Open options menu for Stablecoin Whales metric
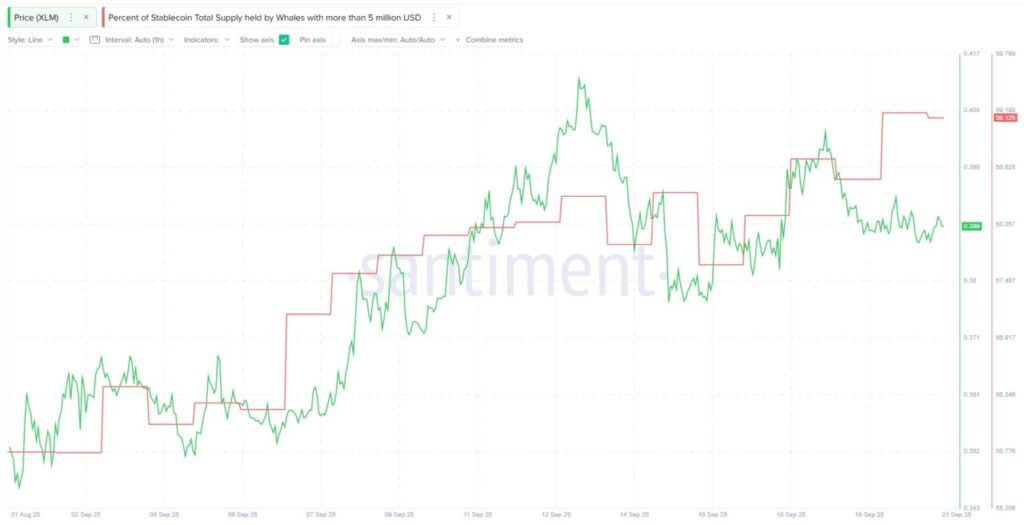The height and width of the screenshot is (525, 1024). (x=433, y=17)
